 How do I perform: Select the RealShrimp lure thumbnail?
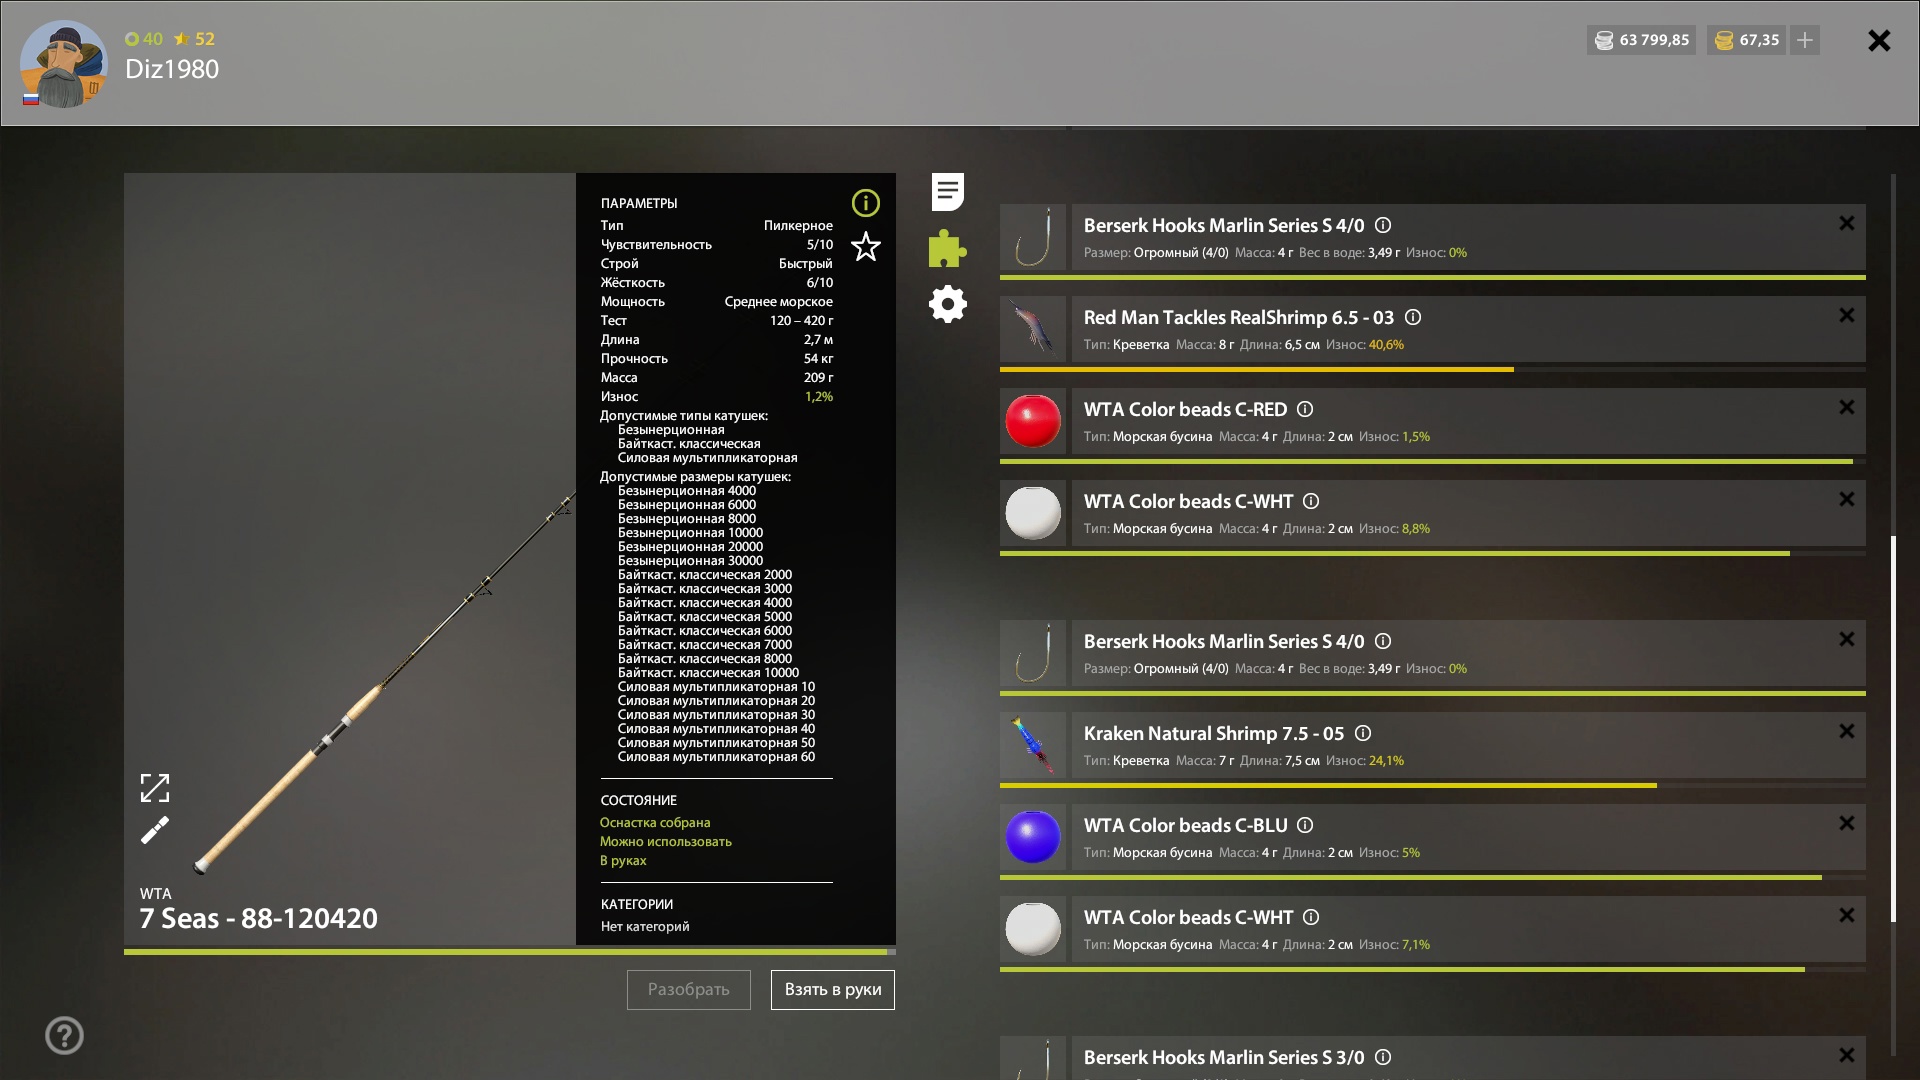(1033, 329)
